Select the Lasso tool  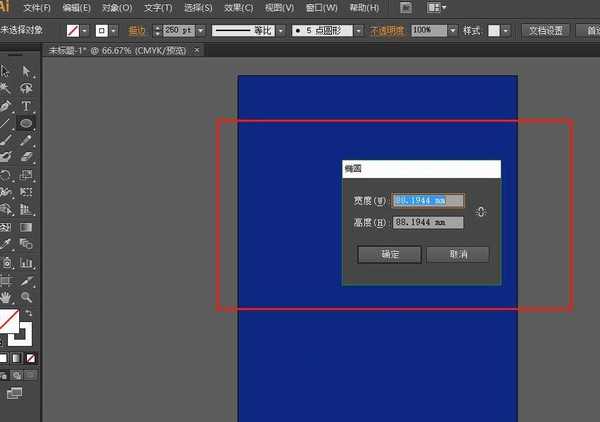26,89
